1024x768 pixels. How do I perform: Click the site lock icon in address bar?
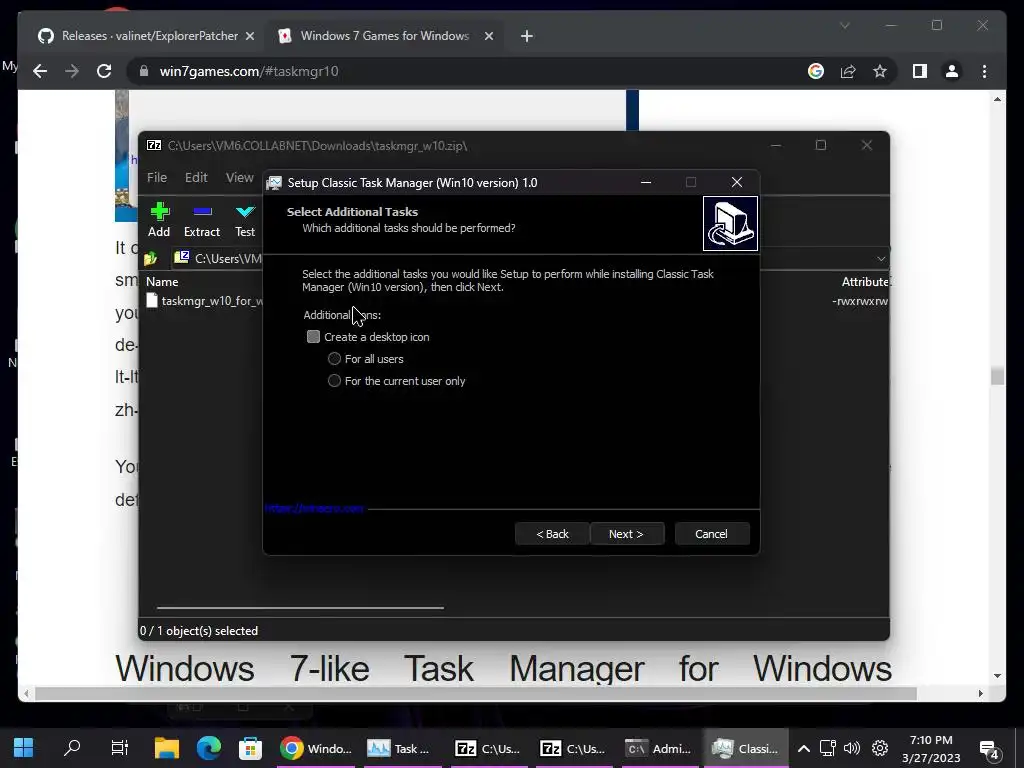pos(144,71)
